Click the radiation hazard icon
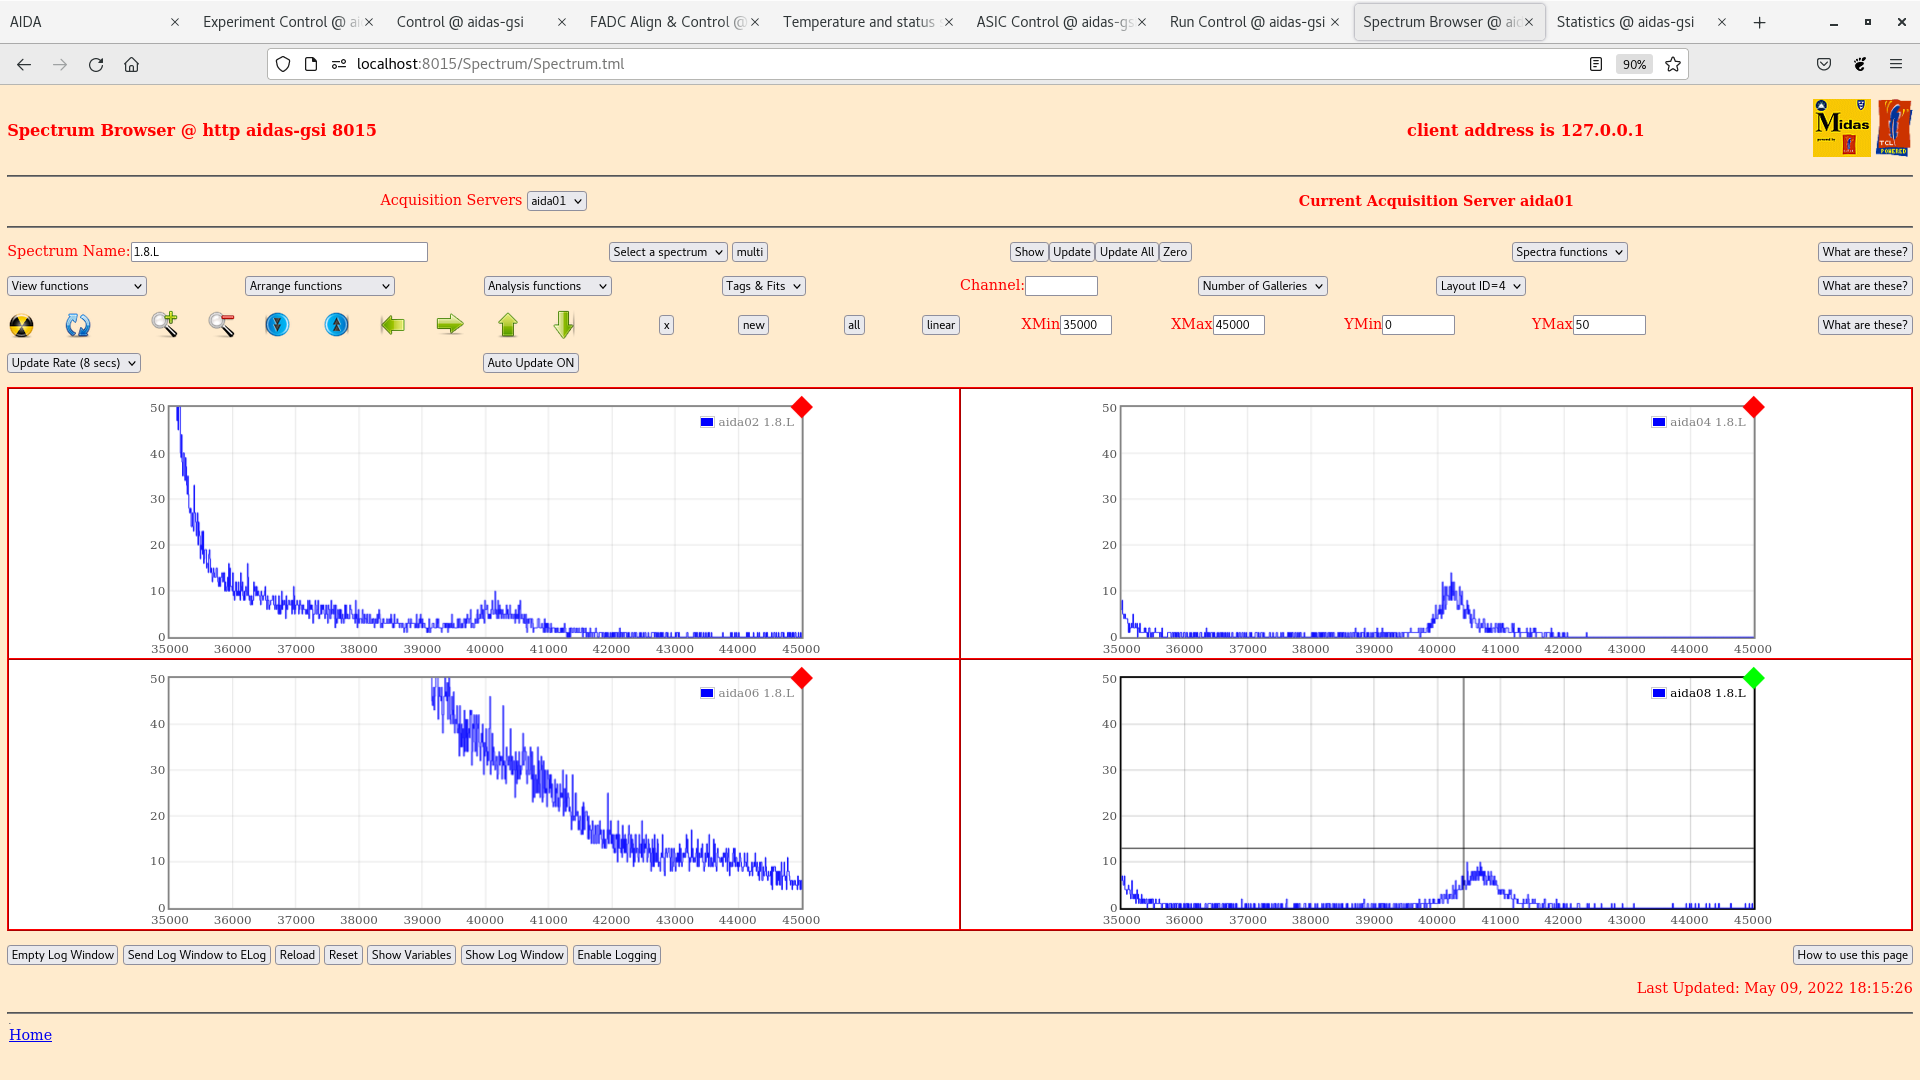Viewport: 1920px width, 1080px height. 21,325
